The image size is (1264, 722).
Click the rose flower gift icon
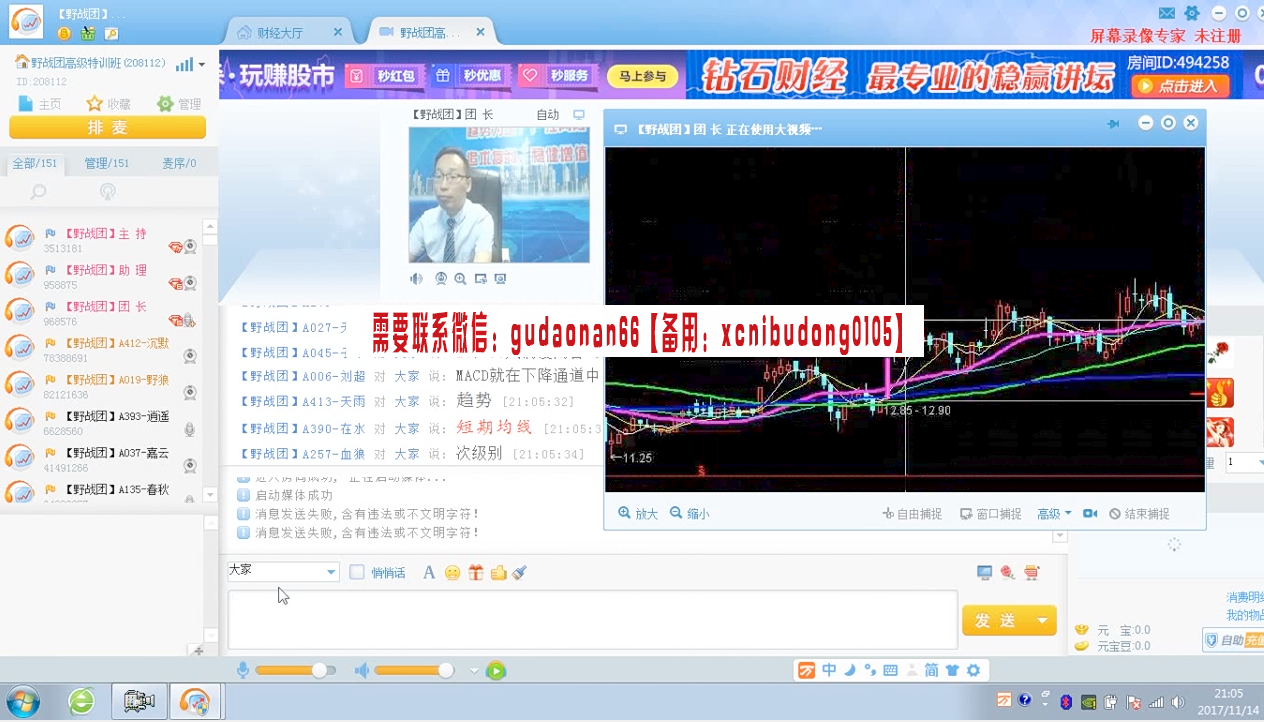(x=1219, y=352)
